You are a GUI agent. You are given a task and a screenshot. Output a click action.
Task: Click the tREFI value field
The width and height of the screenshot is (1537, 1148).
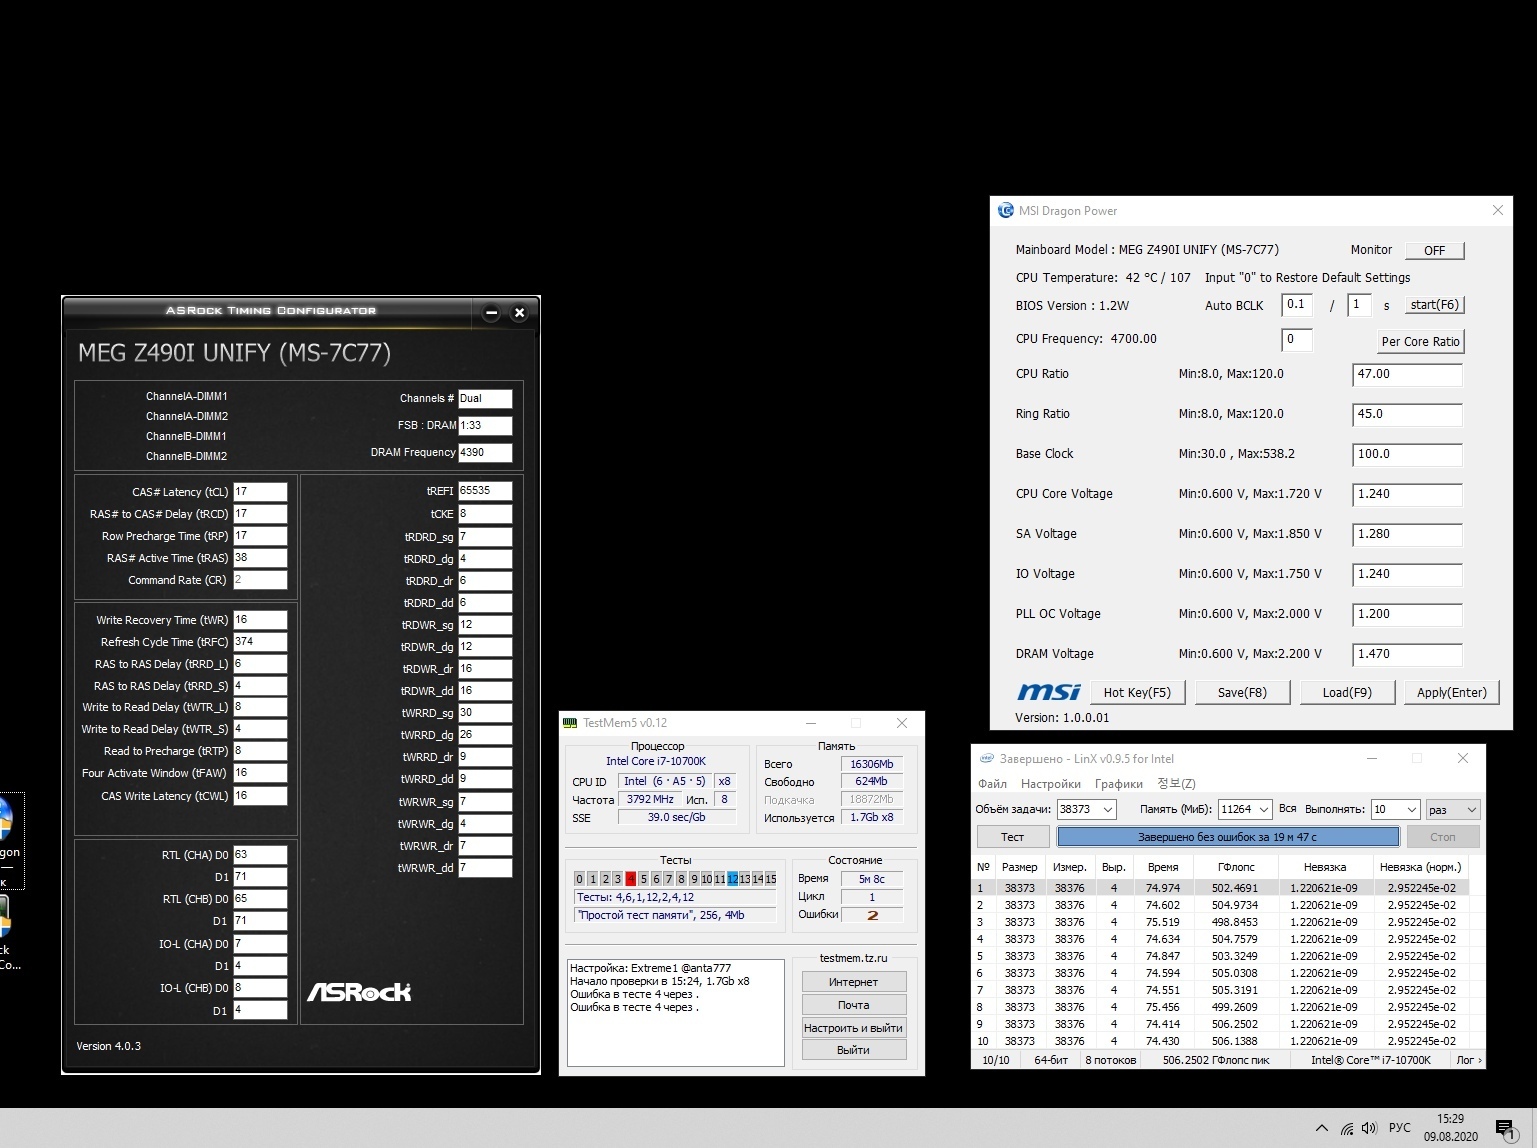(x=485, y=491)
